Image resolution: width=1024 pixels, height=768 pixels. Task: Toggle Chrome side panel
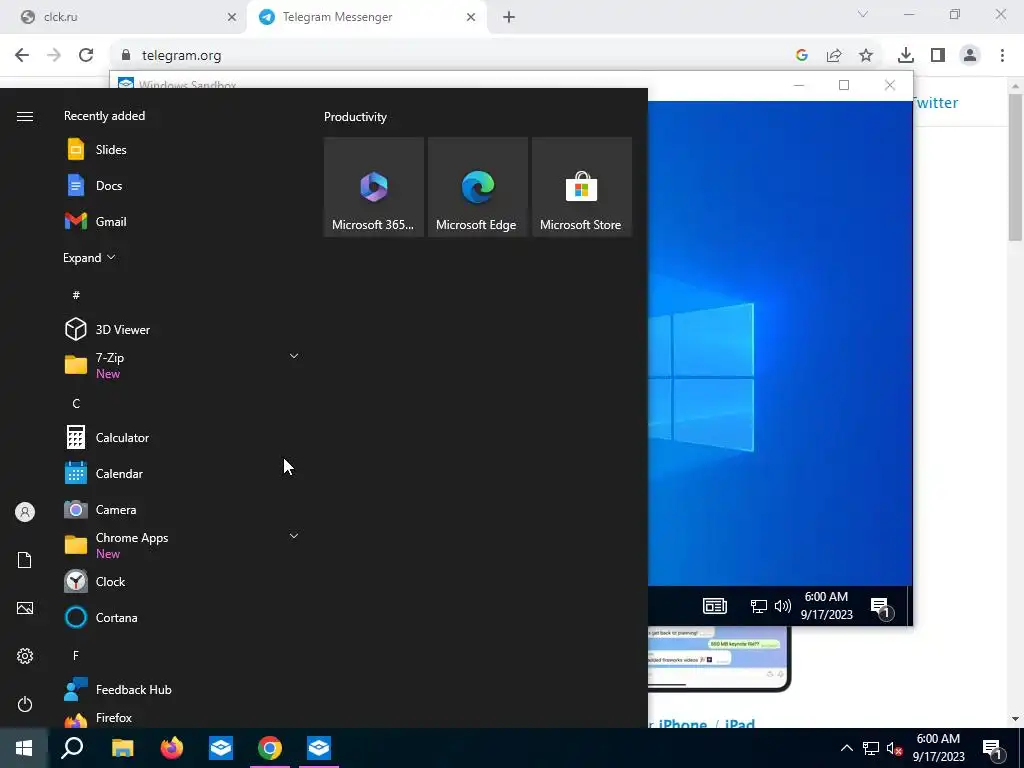[x=938, y=56]
